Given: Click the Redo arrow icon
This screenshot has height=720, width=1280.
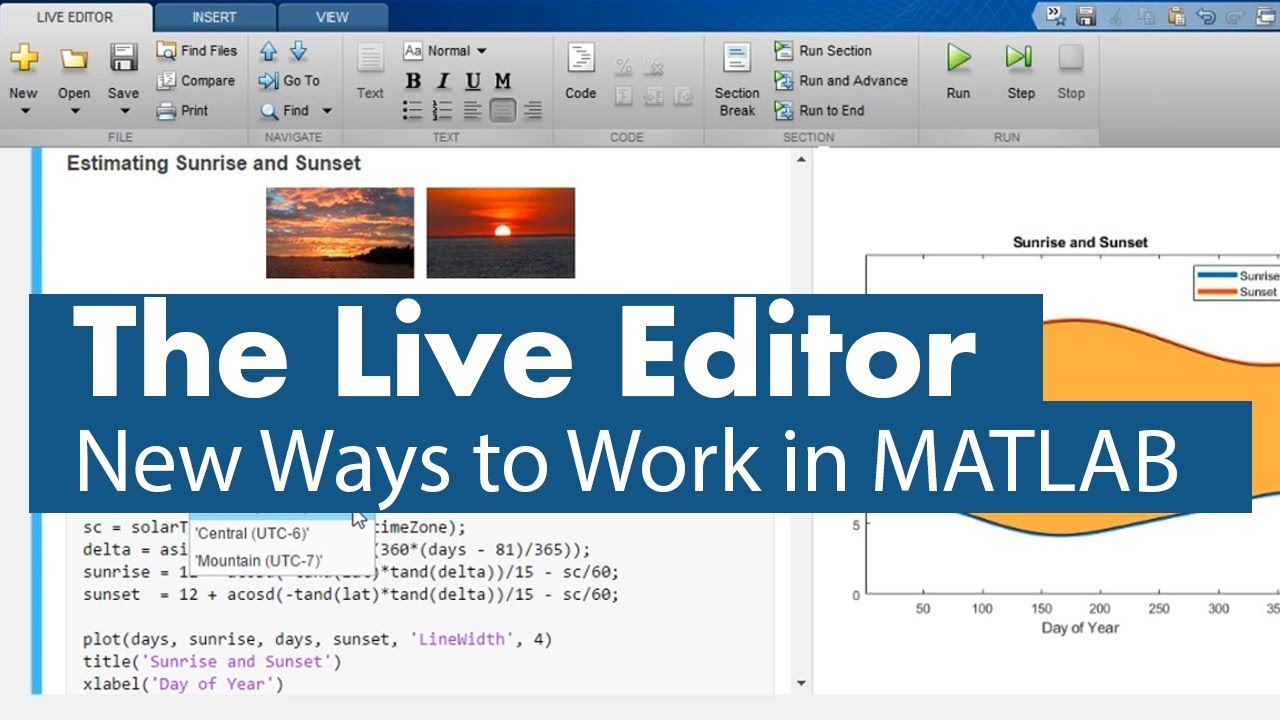Looking at the screenshot, I should click(x=1236, y=15).
